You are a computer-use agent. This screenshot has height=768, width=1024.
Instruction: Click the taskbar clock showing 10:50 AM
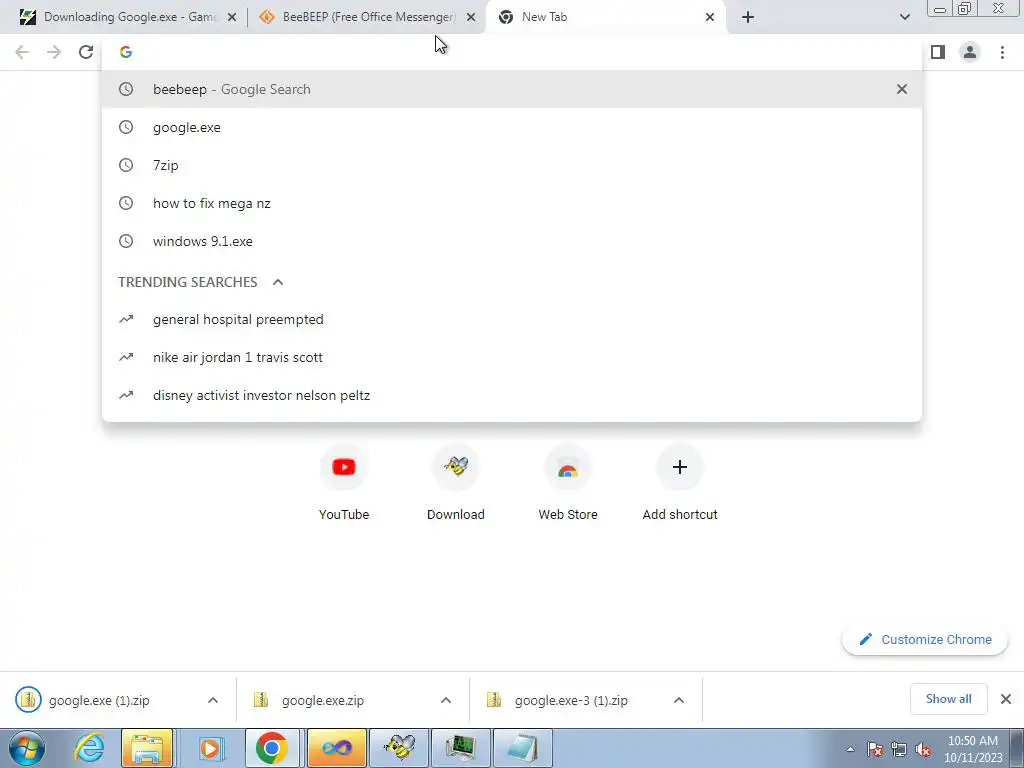click(972, 749)
